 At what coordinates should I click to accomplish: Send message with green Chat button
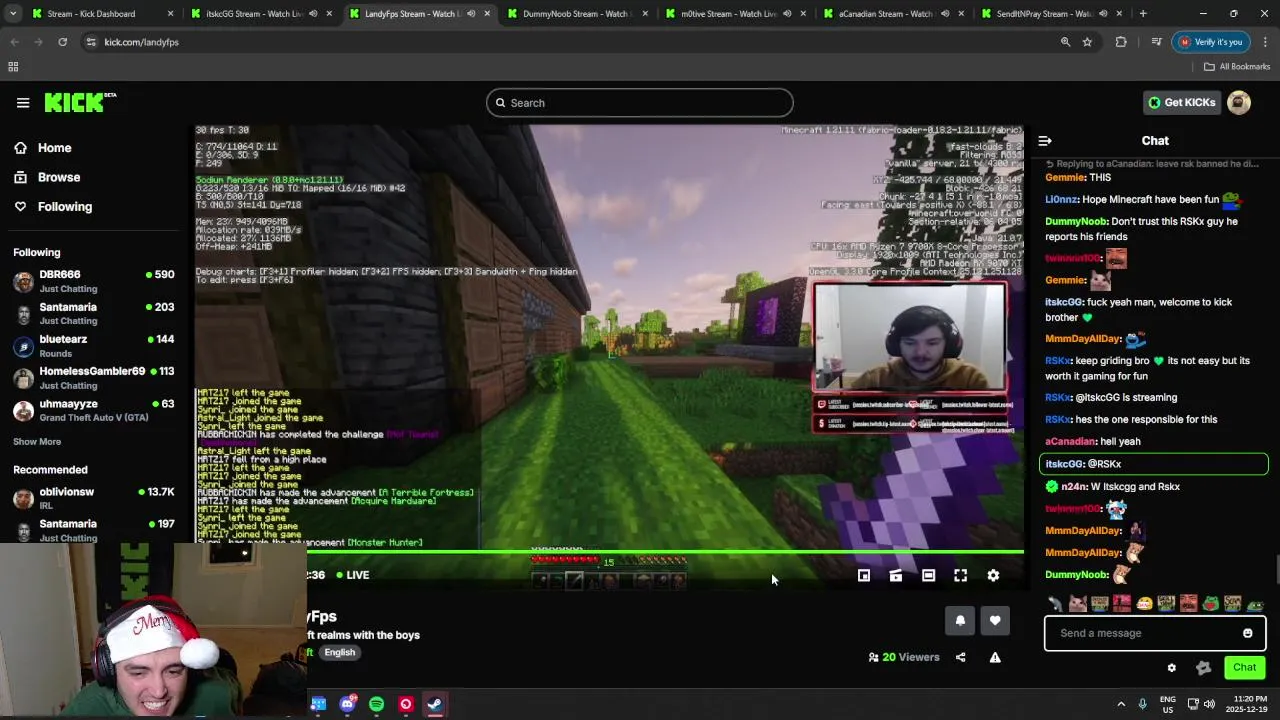click(1245, 668)
